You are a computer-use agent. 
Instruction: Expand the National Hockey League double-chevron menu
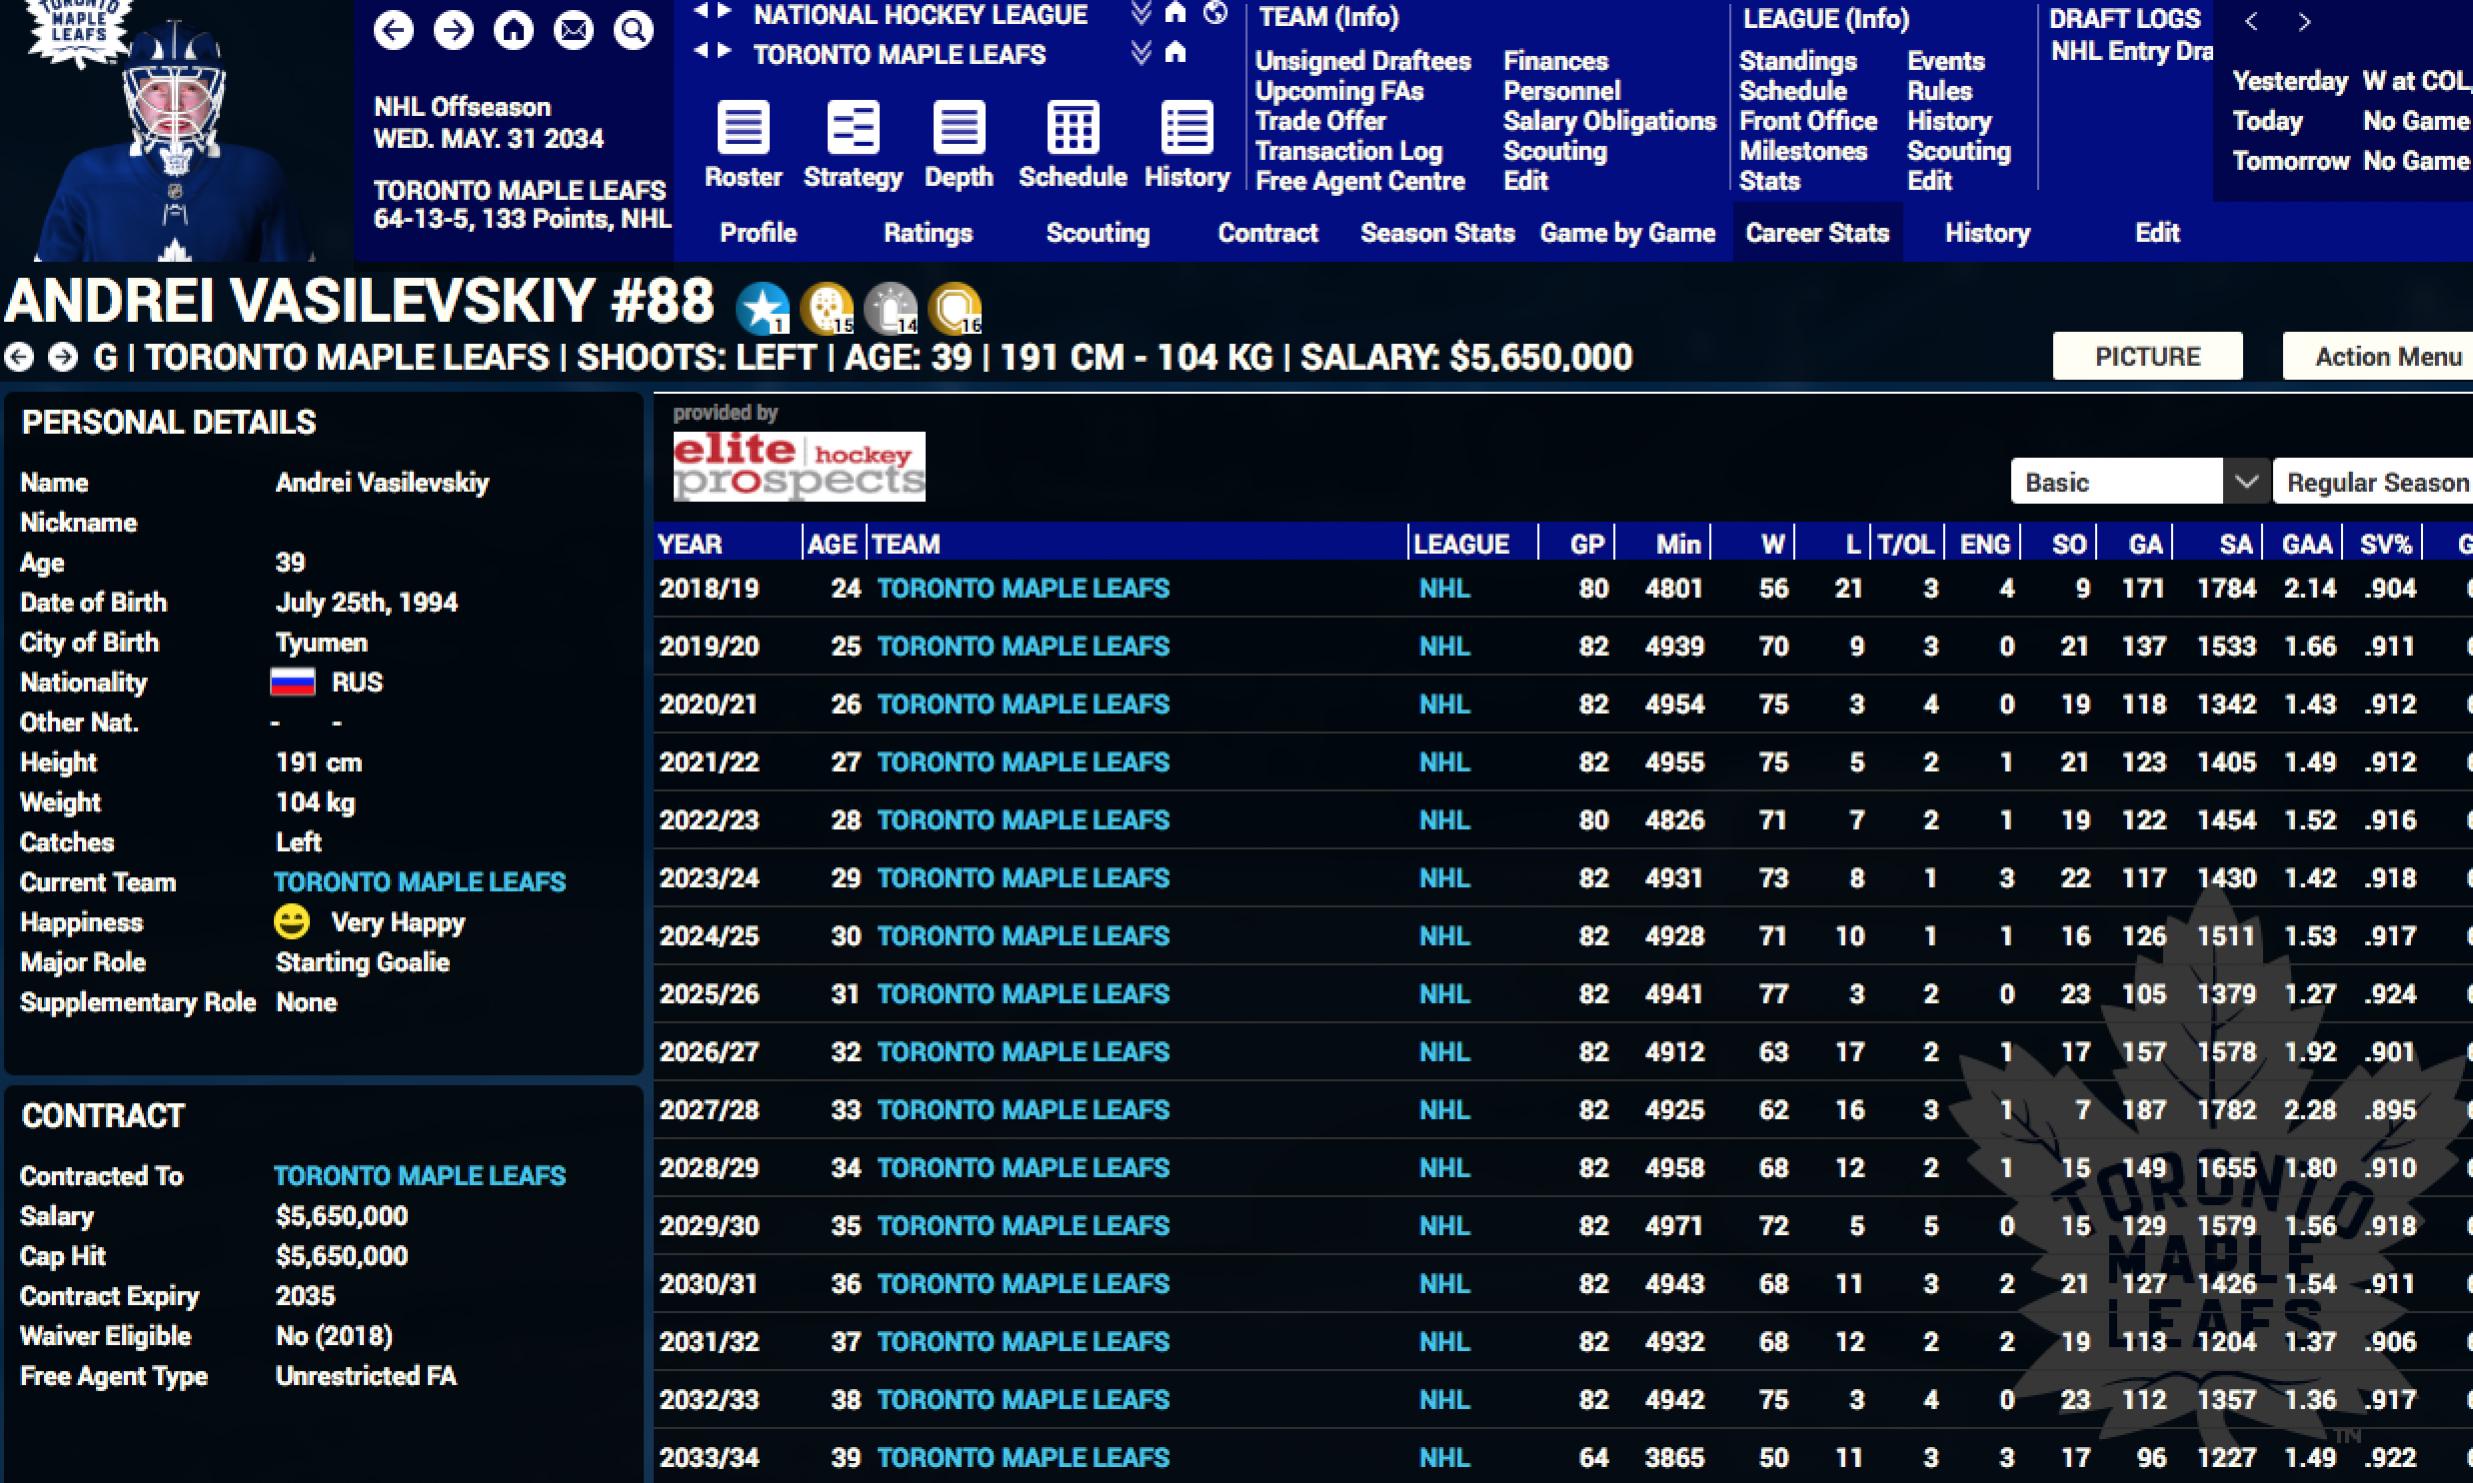click(1140, 14)
